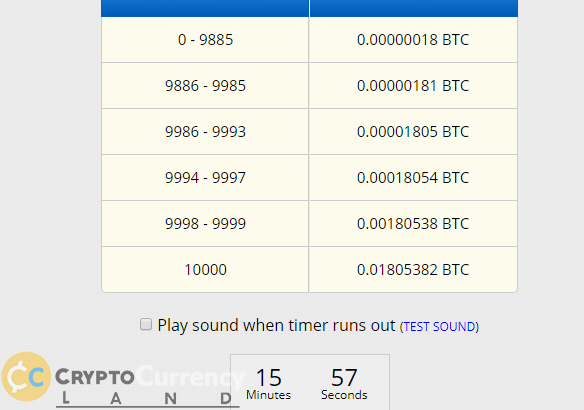This screenshot has width=584, height=410.
Task: Enable Play sound when timer runs out checkbox
Action: pyautogui.click(x=146, y=324)
